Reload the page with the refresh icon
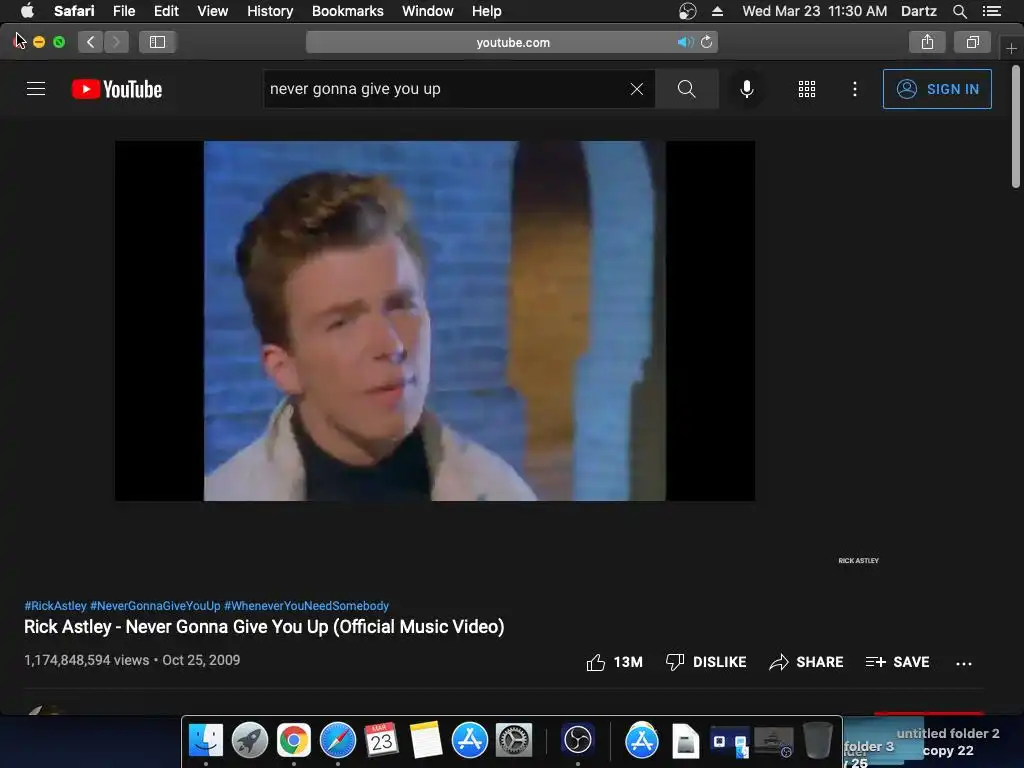Screen dimensions: 1024x768 point(707,42)
